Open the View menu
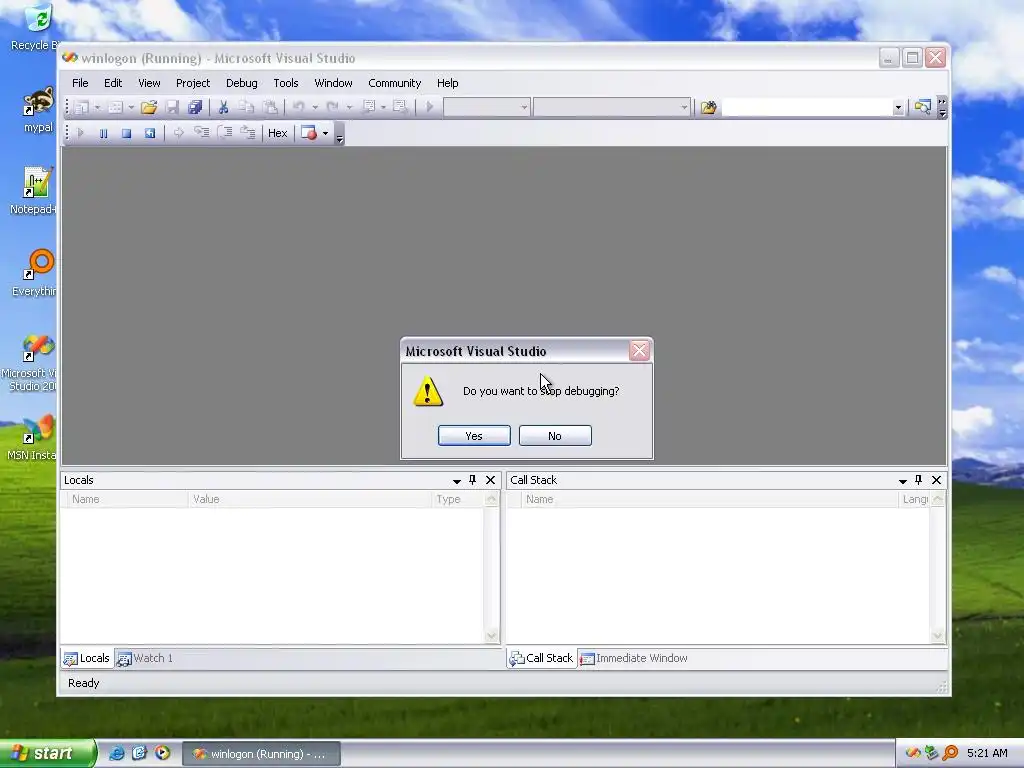Screen dimensions: 1024x768 (149, 83)
